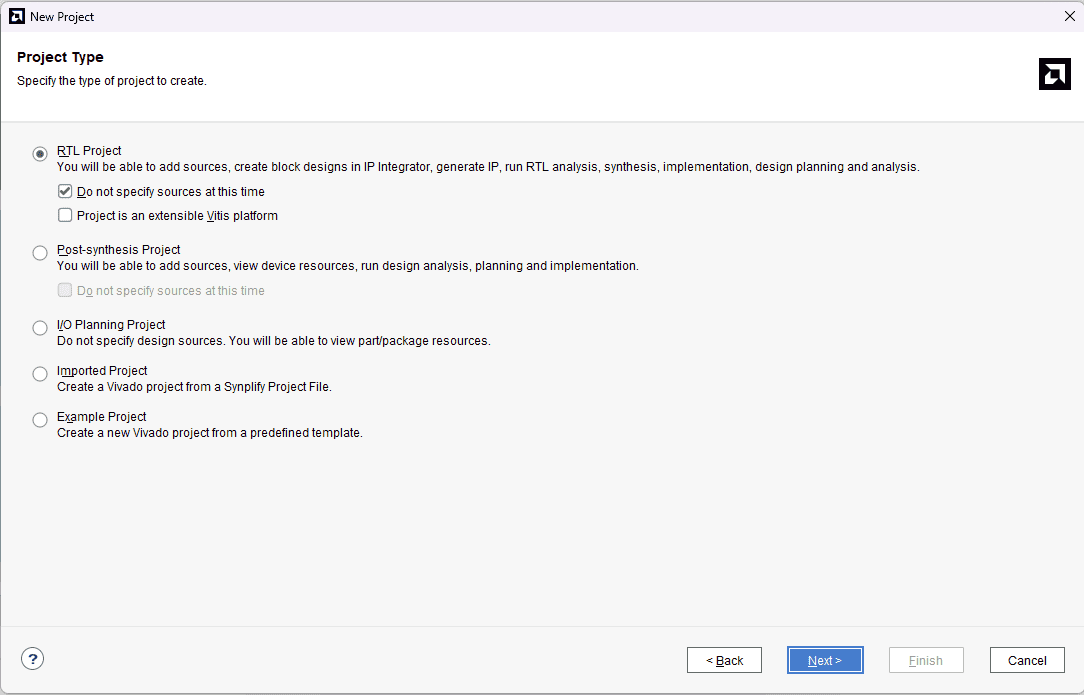Select the RTL Project radio button
Screen dimensions: 1084x695
(x=40, y=154)
